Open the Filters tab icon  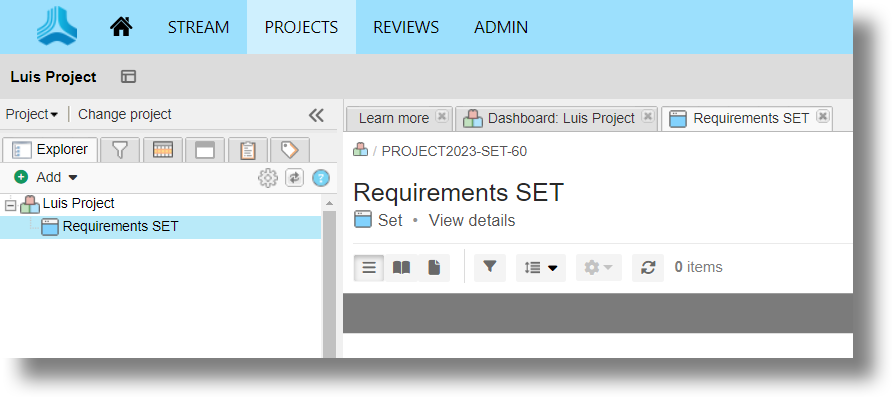[x=120, y=150]
